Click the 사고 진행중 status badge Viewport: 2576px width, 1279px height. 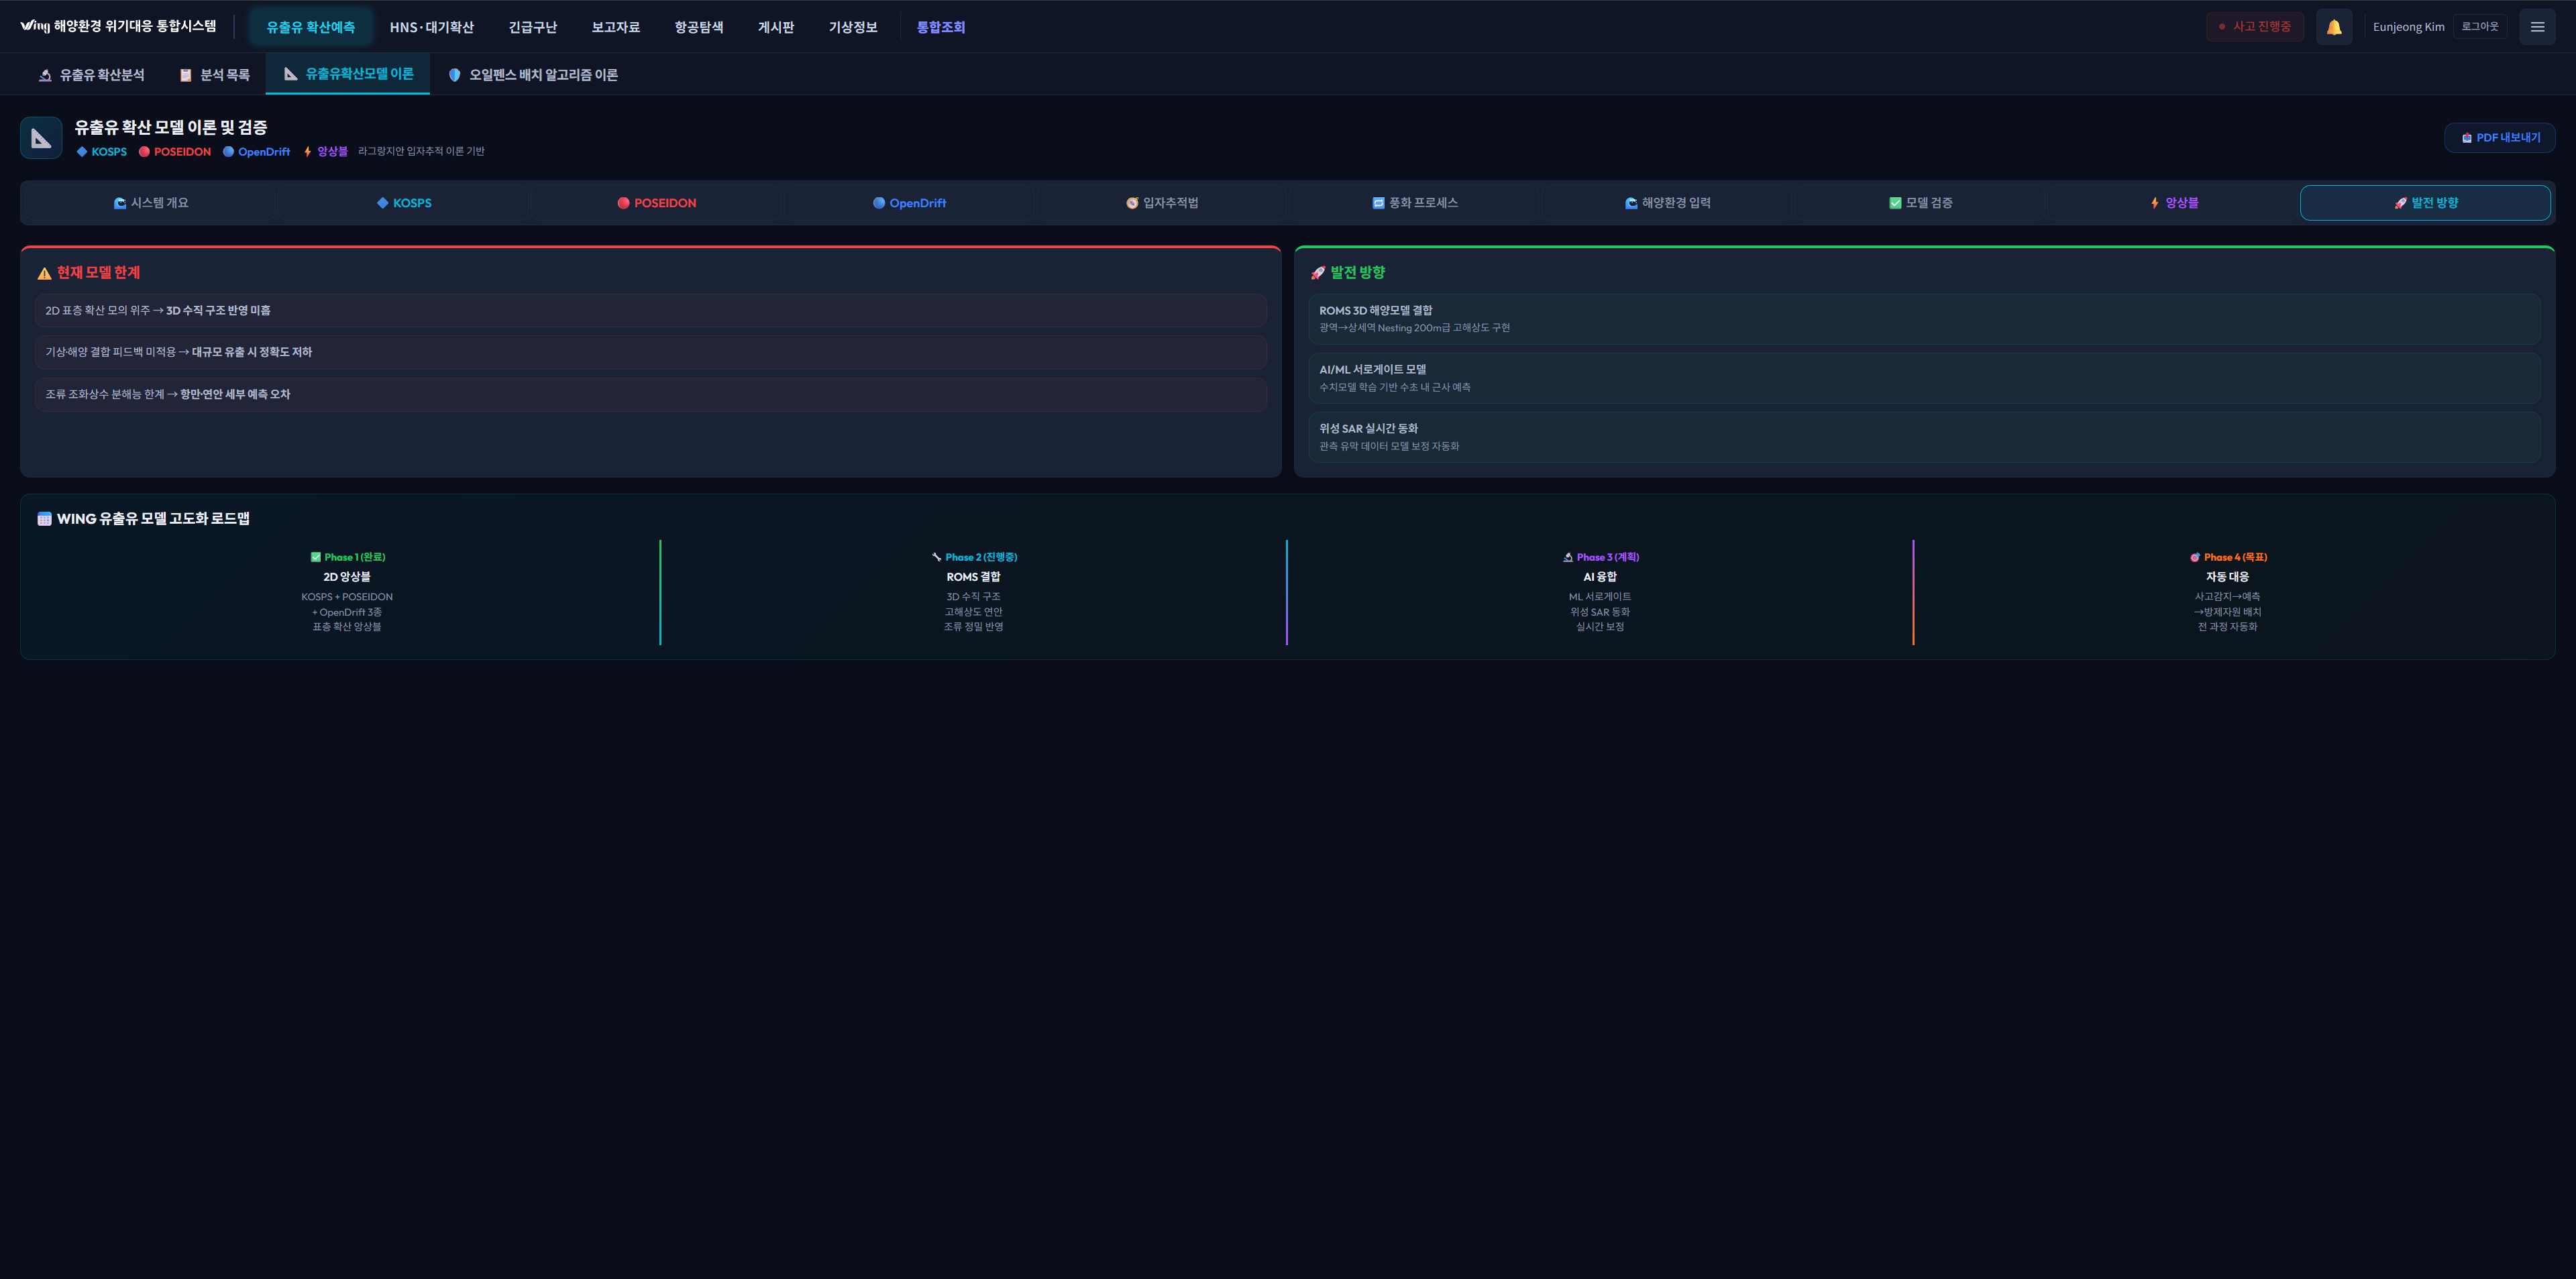(2254, 27)
